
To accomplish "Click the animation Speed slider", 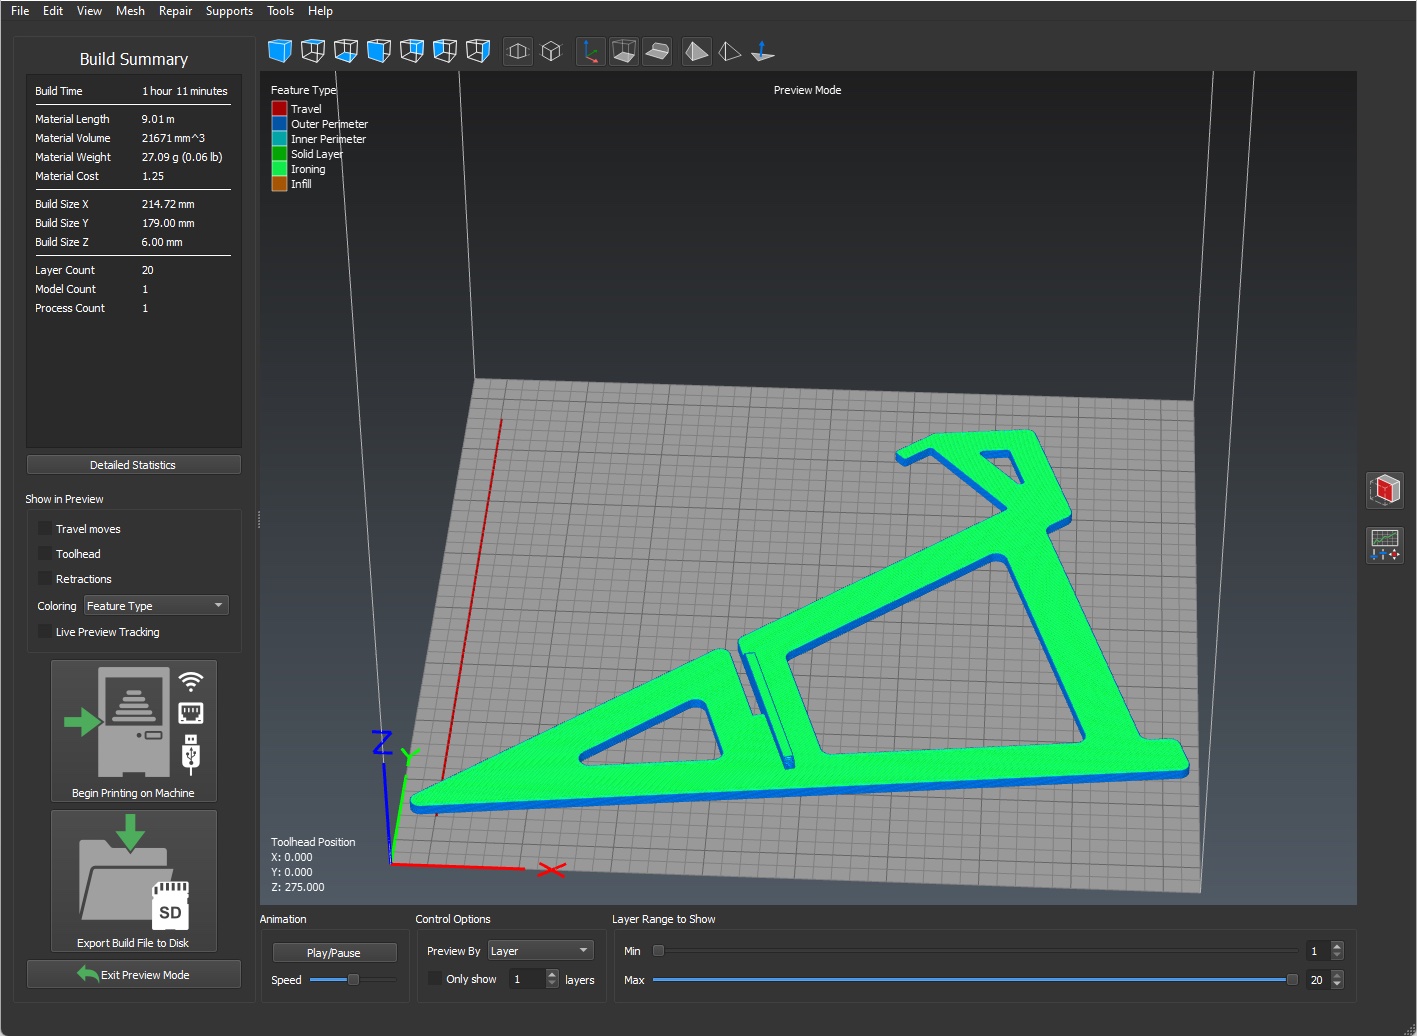I will click(352, 980).
